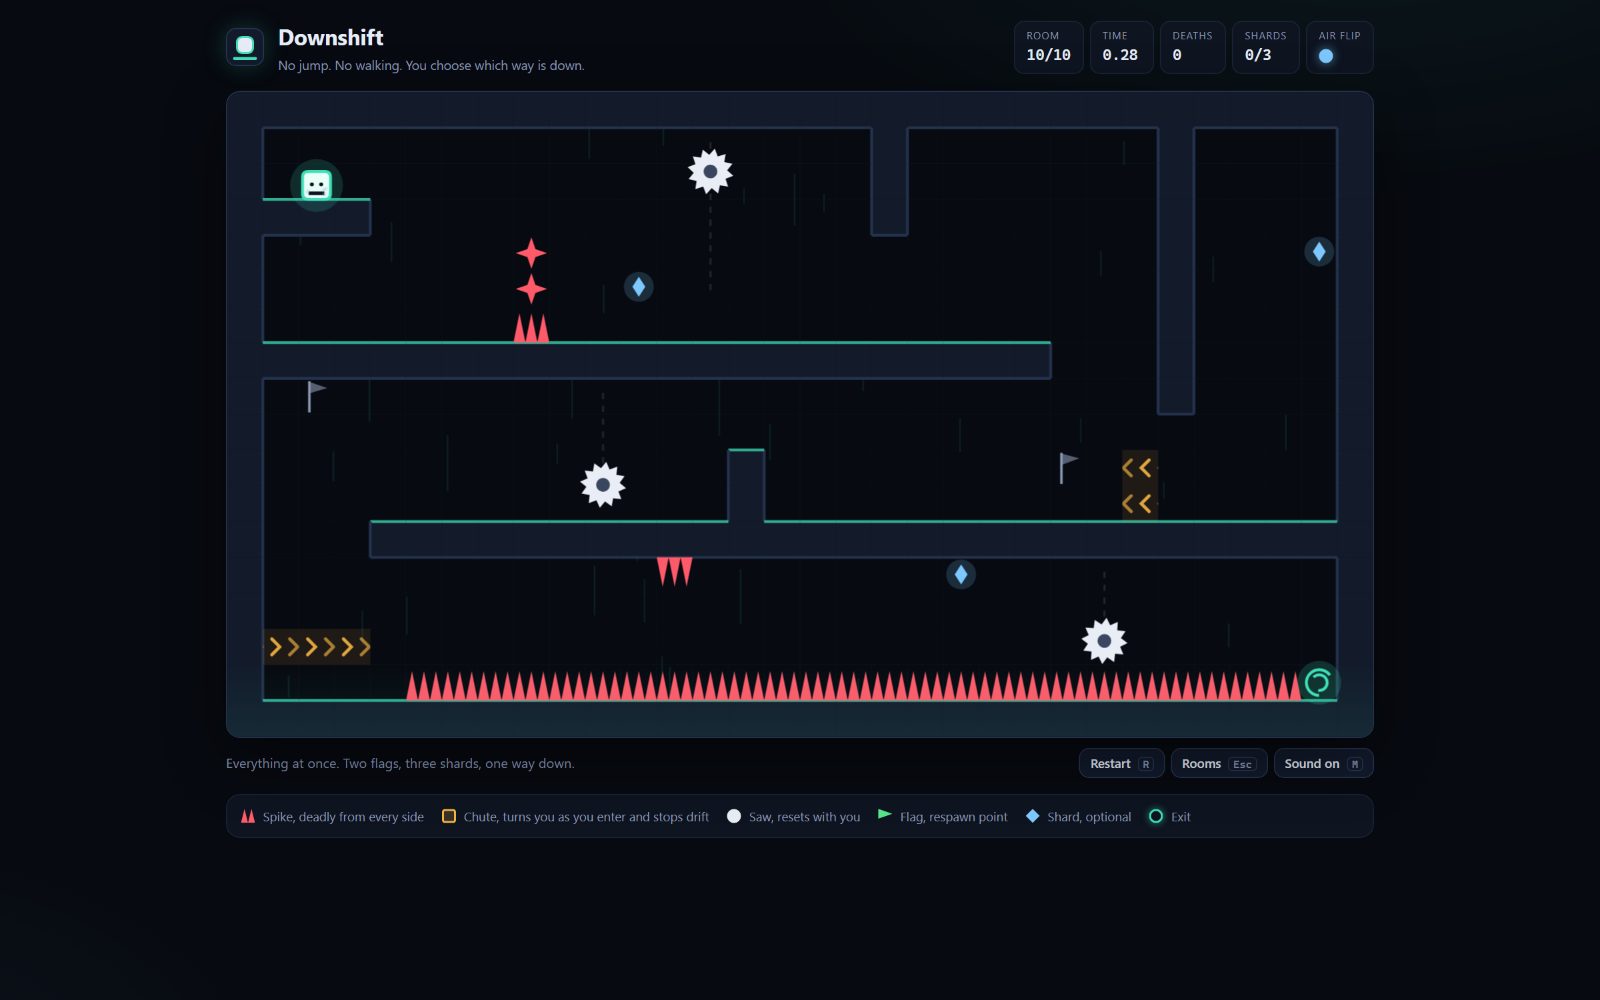
Task: Click the Downshift title text
Action: tap(330, 38)
